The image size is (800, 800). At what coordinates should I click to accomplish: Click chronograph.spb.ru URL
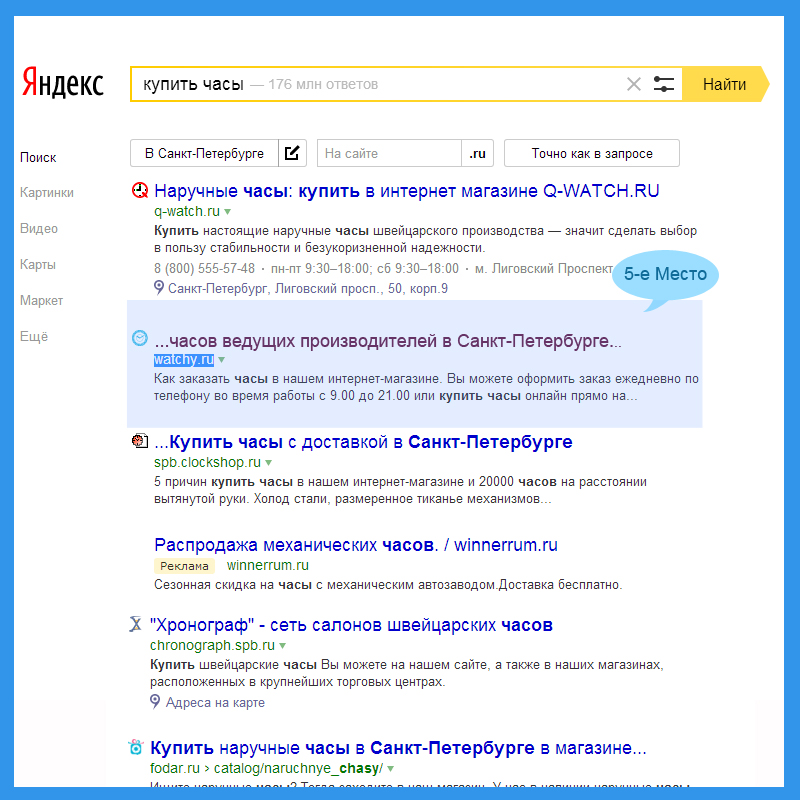[212, 645]
